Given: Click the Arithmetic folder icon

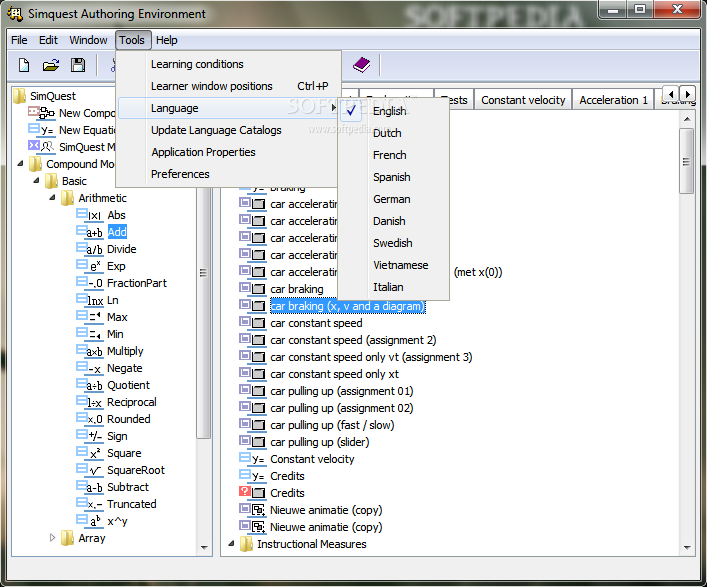Looking at the screenshot, I should point(67,198).
